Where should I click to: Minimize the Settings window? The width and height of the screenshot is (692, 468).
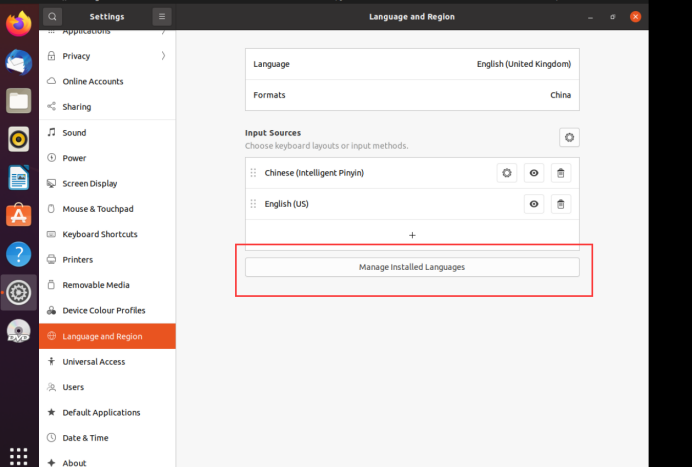tap(590, 17)
